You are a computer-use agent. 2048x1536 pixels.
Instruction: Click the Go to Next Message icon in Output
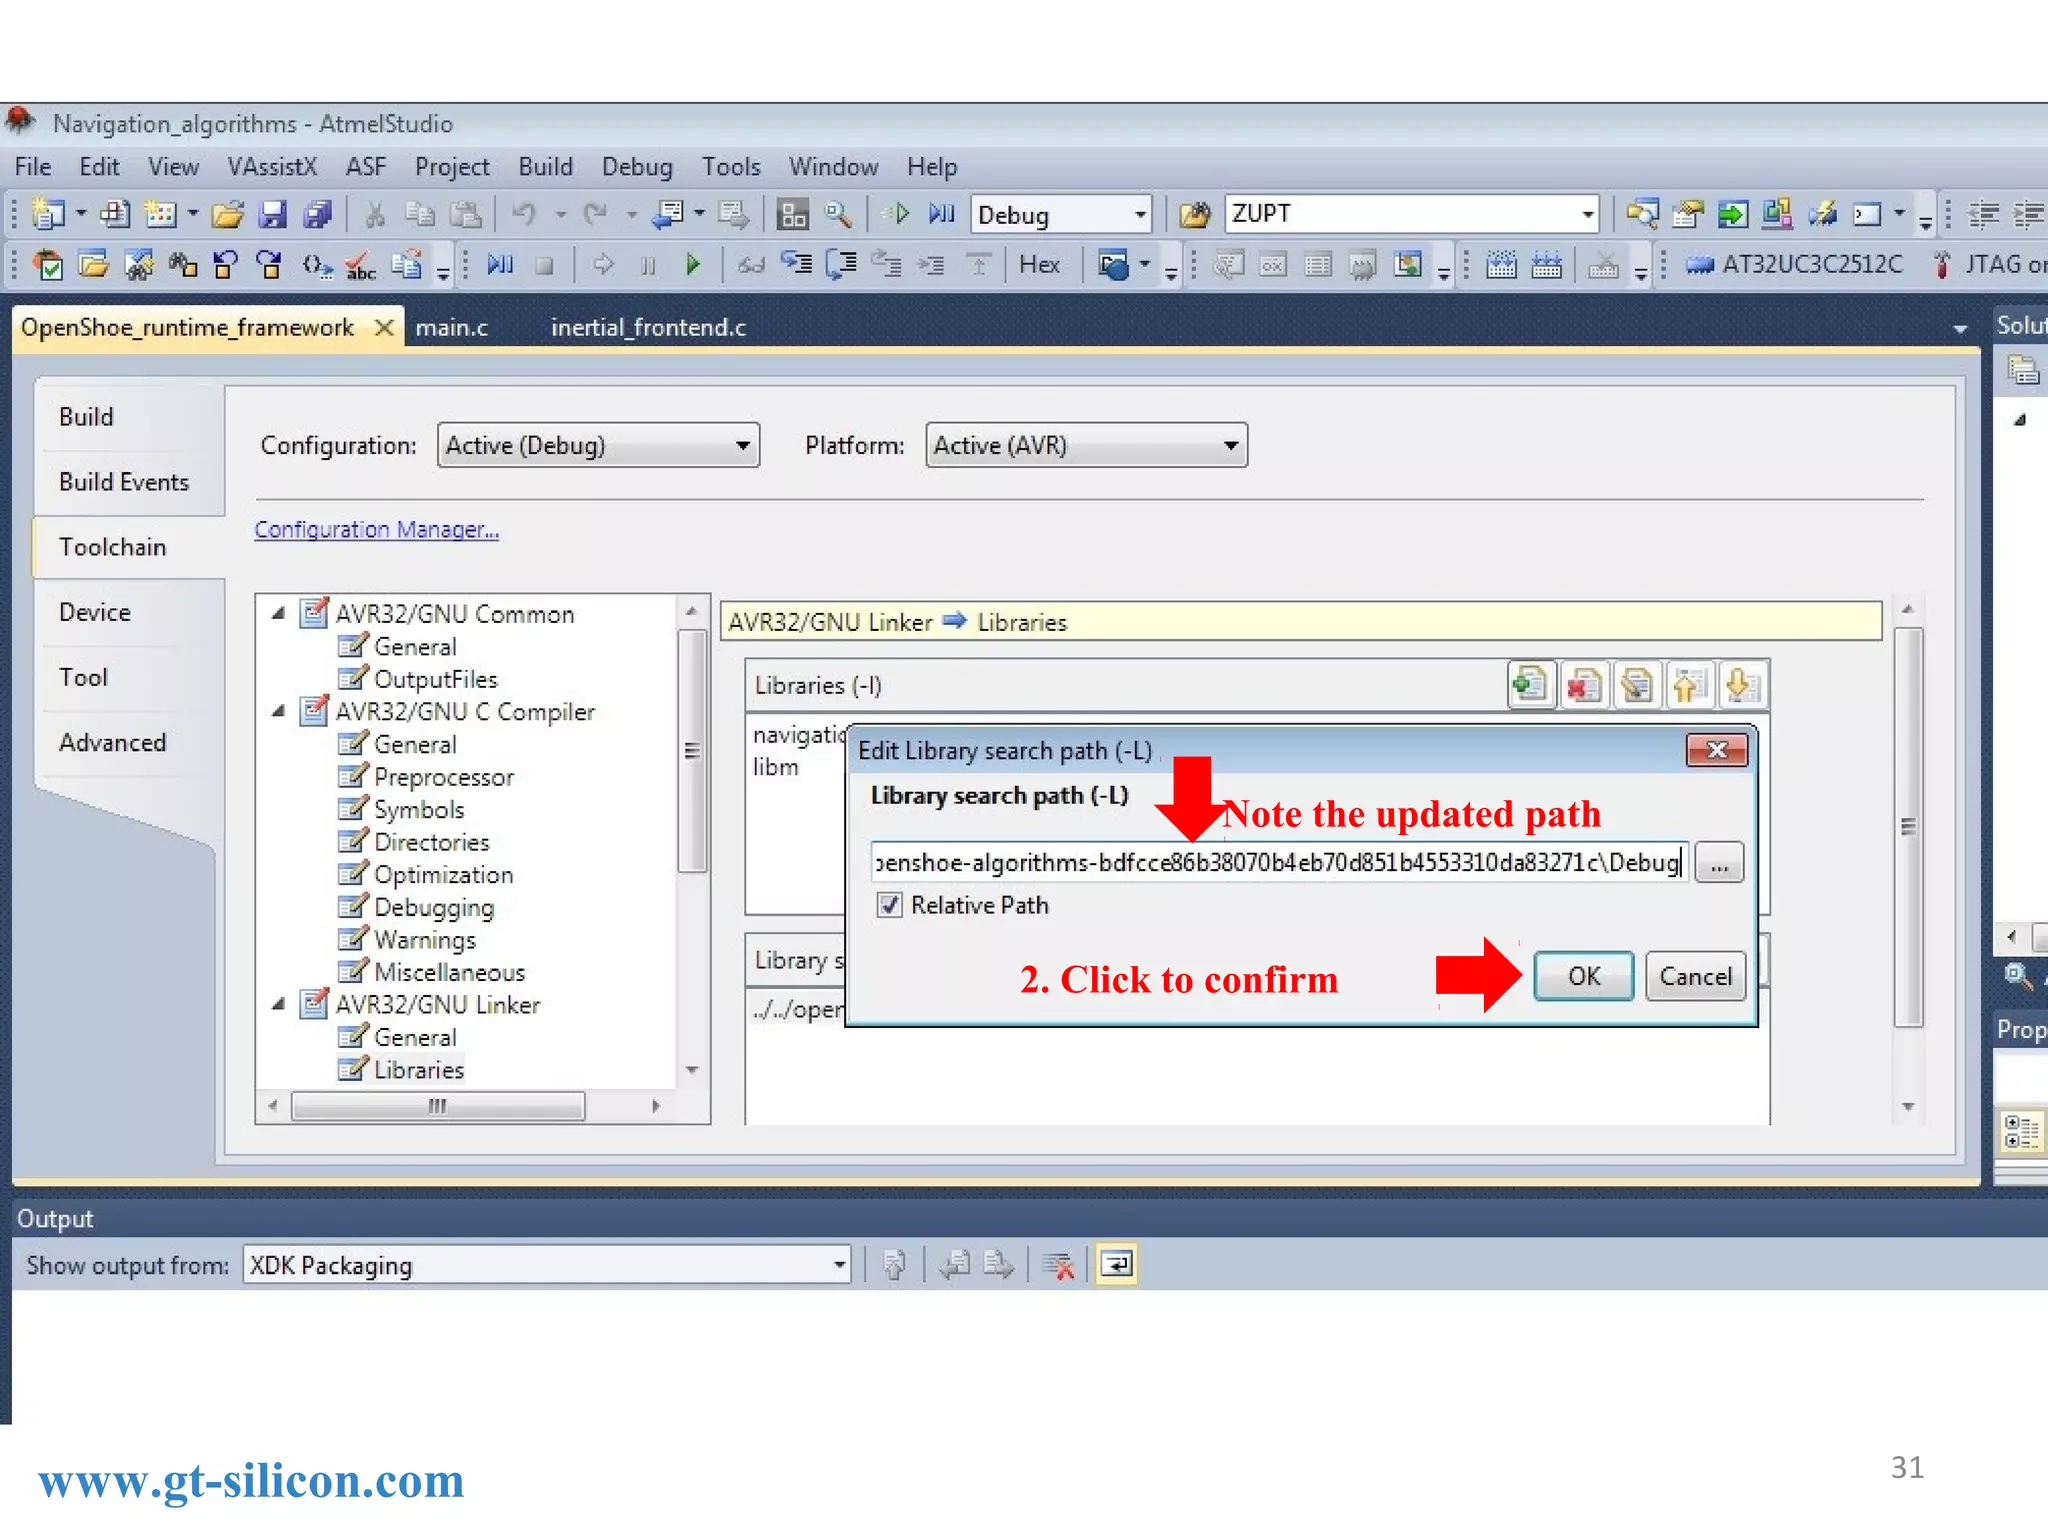point(998,1265)
